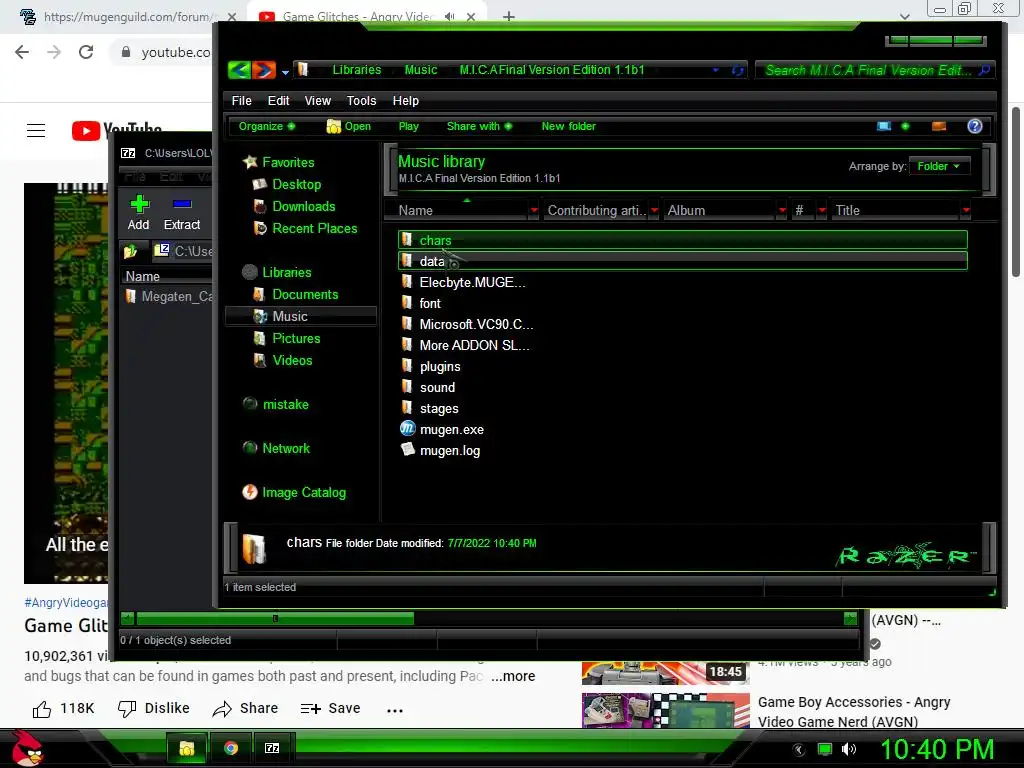
Task: Click the Open toolbar button
Action: (349, 126)
